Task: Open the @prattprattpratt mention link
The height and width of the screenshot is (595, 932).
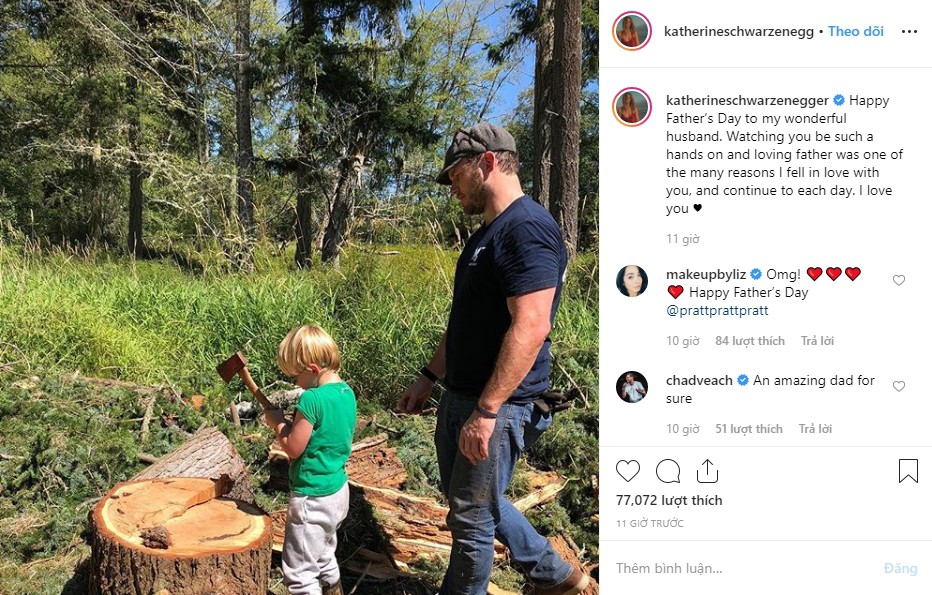Action: (x=717, y=311)
